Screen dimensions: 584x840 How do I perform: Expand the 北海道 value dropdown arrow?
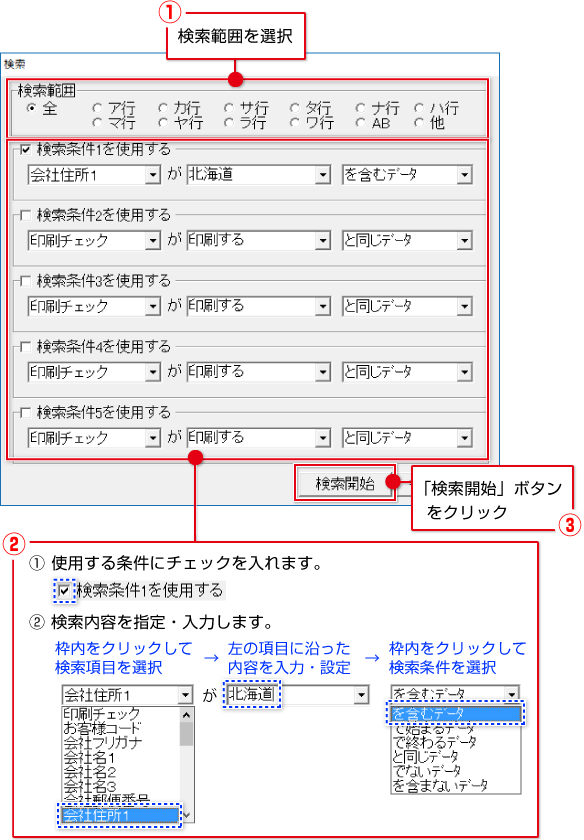(323, 175)
